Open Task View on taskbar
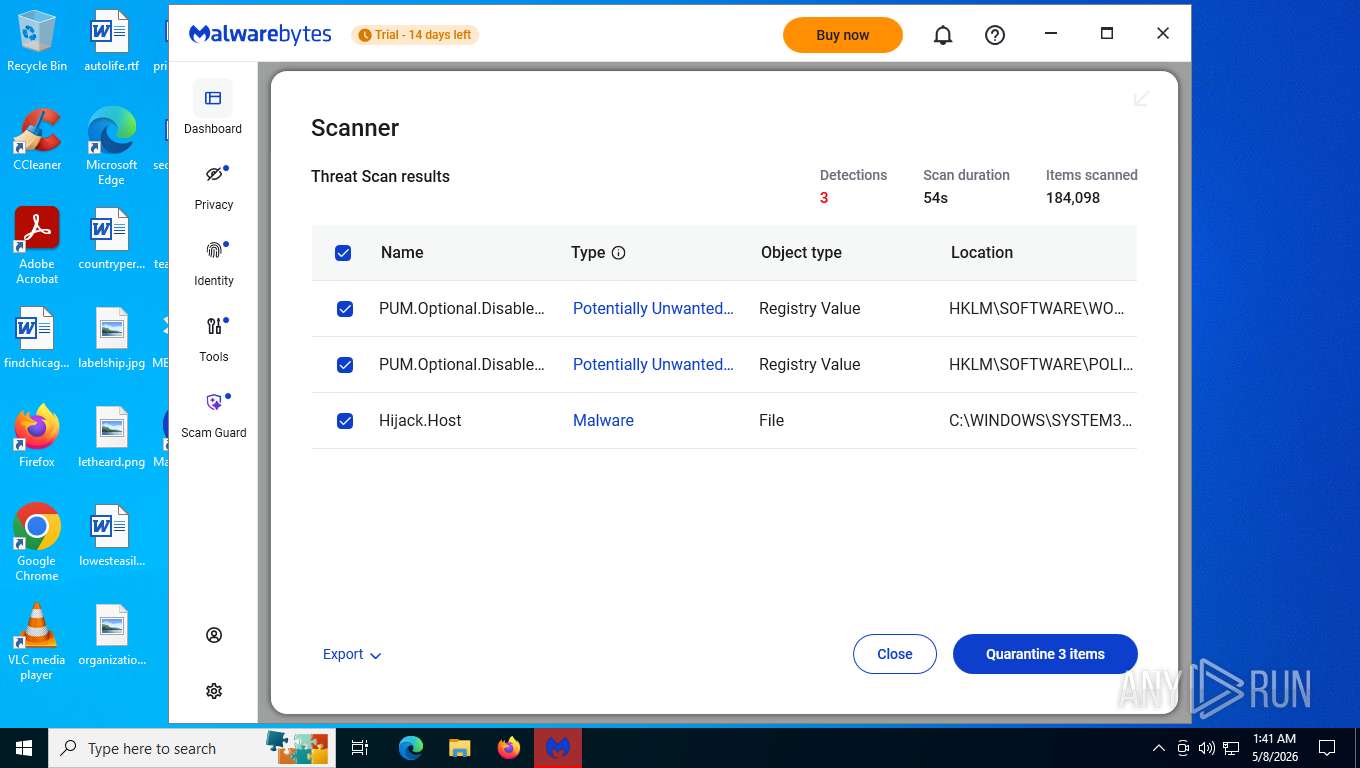The image size is (1360, 768). coord(360,748)
